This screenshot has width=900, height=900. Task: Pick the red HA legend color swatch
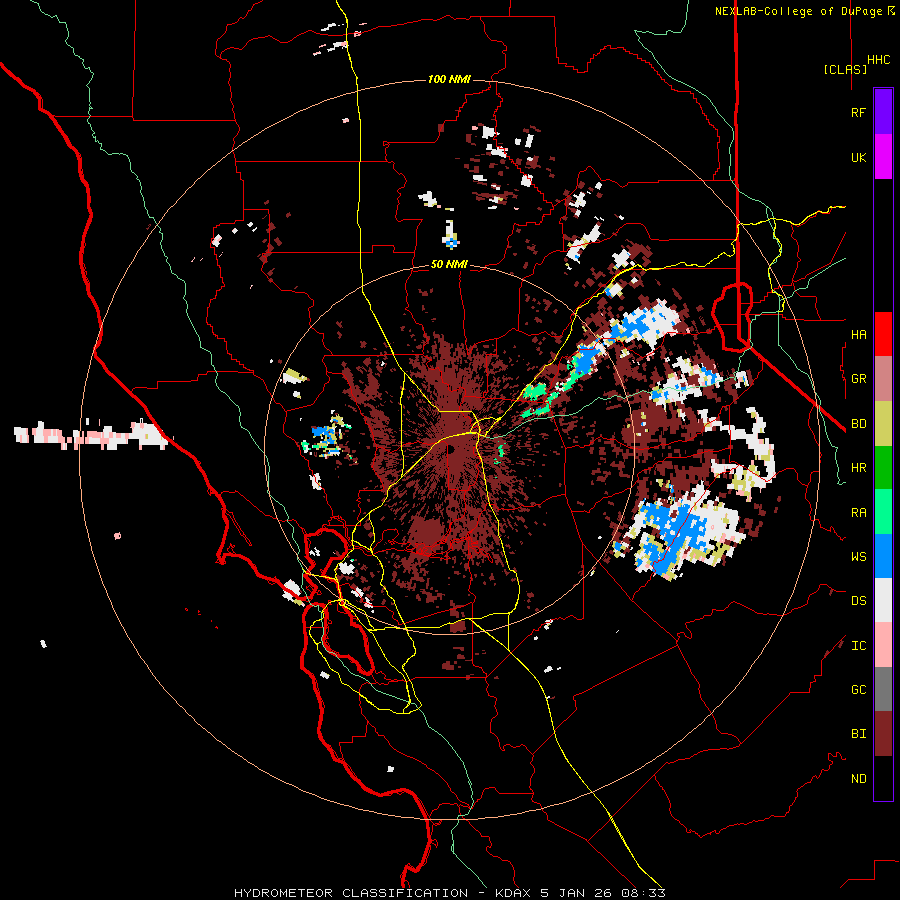pos(883,334)
